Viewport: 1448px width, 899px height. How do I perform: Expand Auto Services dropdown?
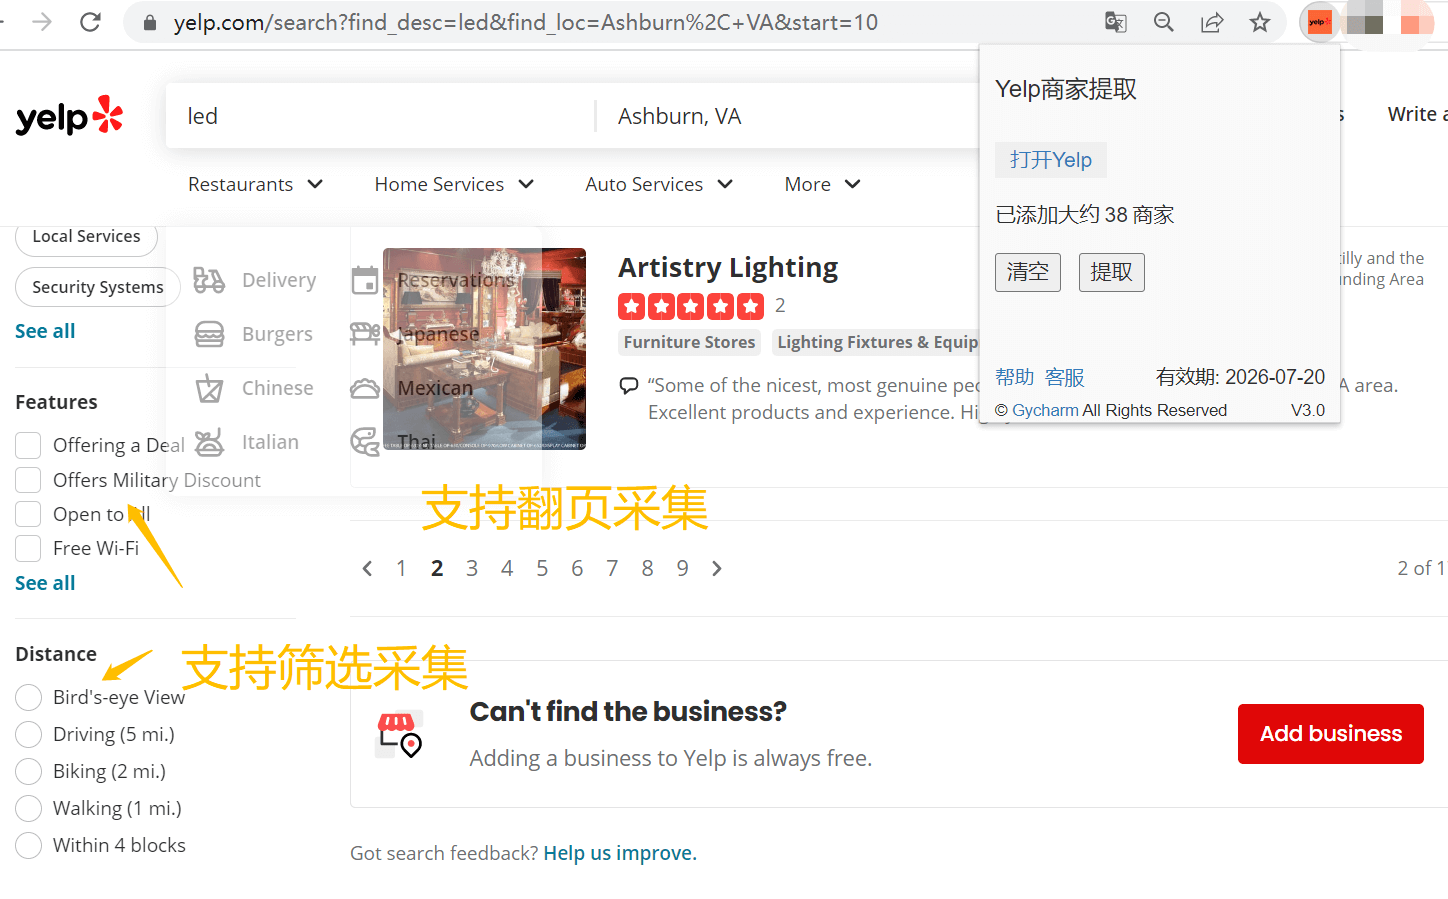click(660, 184)
